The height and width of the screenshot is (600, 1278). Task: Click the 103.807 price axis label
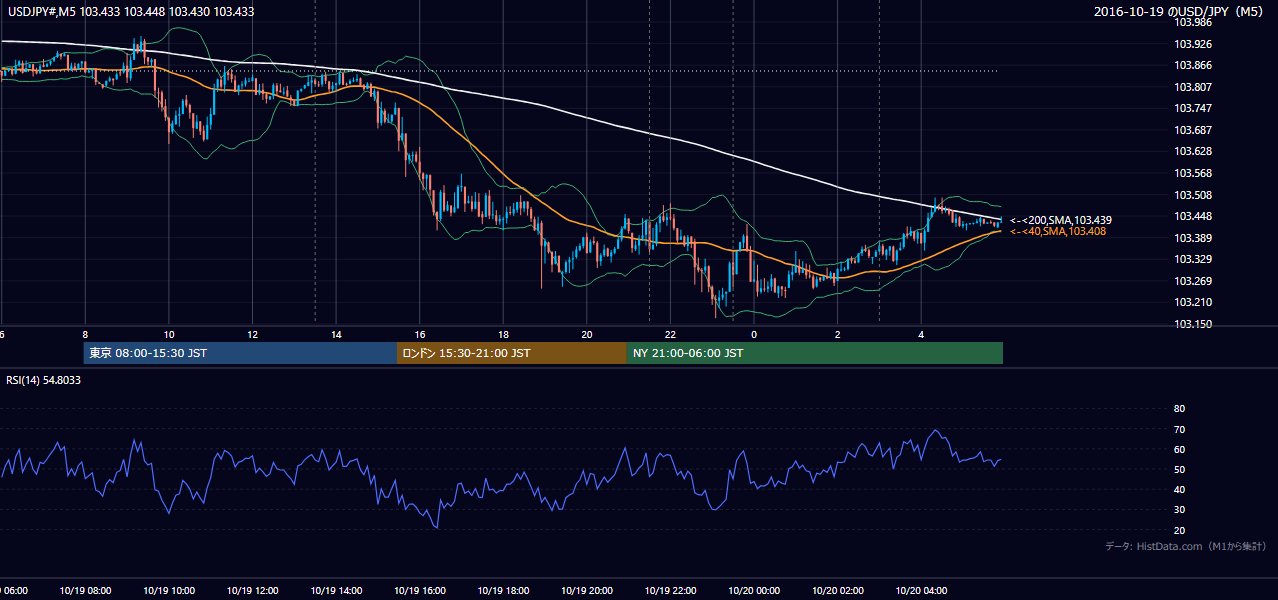pos(1193,87)
